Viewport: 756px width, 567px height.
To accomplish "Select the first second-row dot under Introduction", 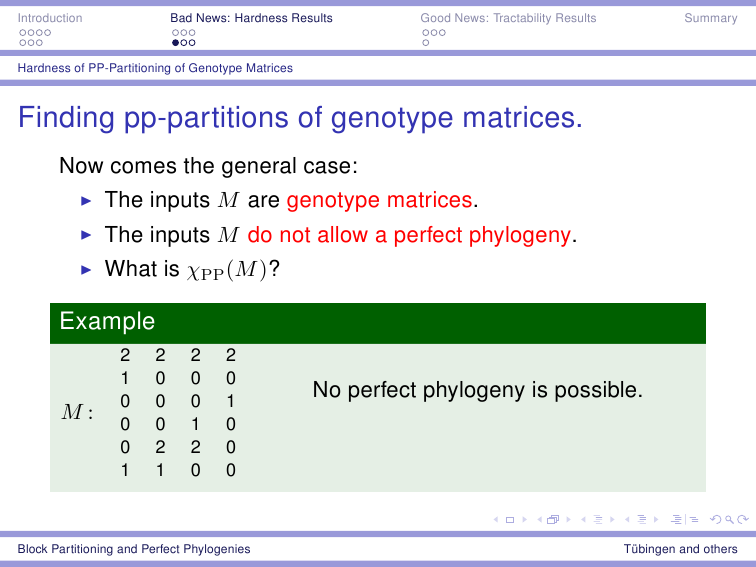I will pos(23,43).
